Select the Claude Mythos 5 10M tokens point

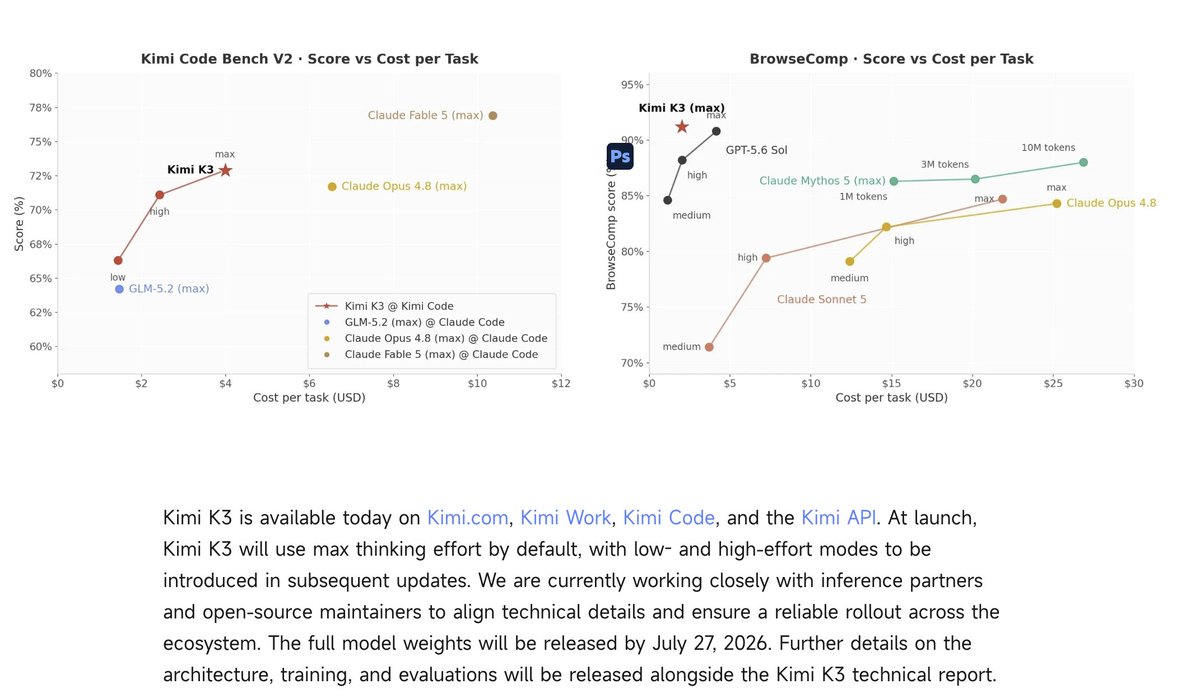point(1083,162)
